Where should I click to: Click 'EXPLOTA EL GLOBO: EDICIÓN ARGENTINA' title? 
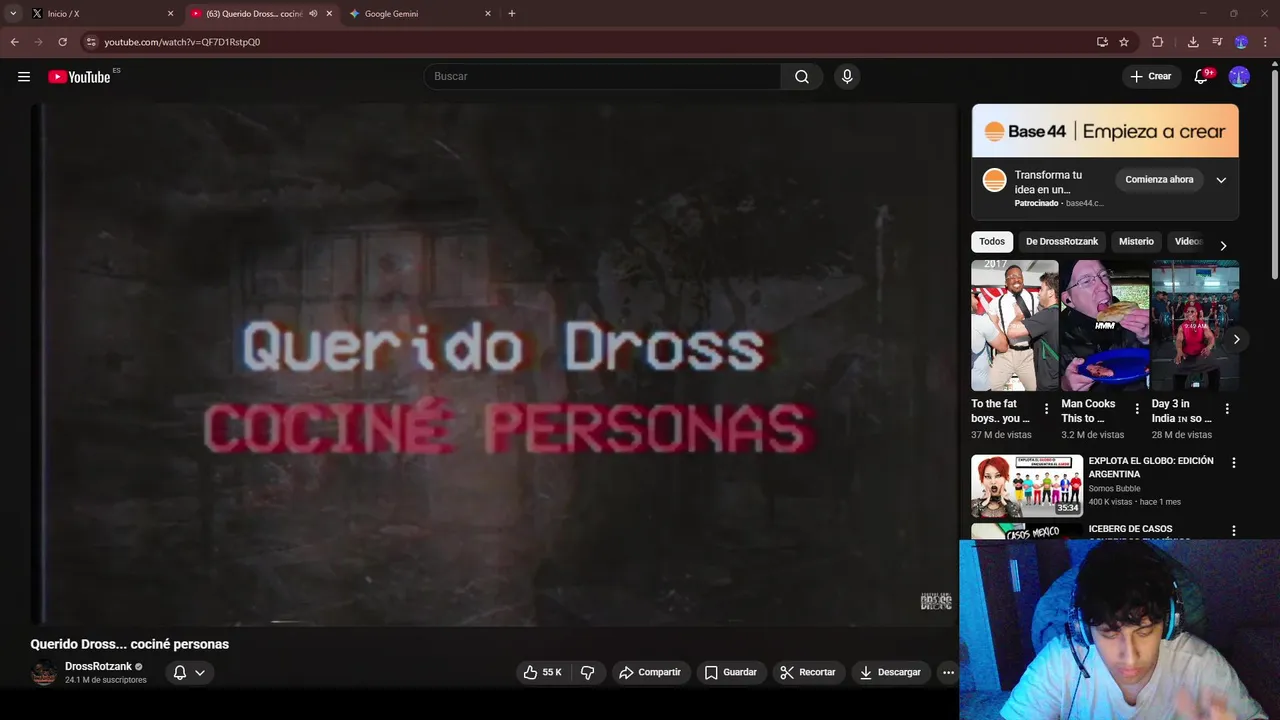tap(1151, 467)
